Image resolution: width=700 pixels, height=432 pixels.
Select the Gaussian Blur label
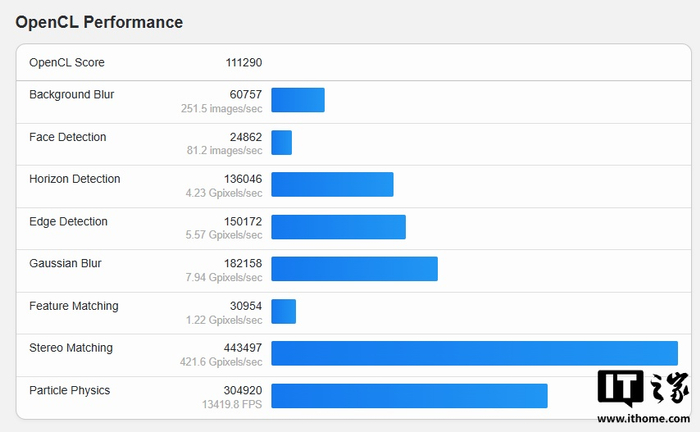[66, 263]
